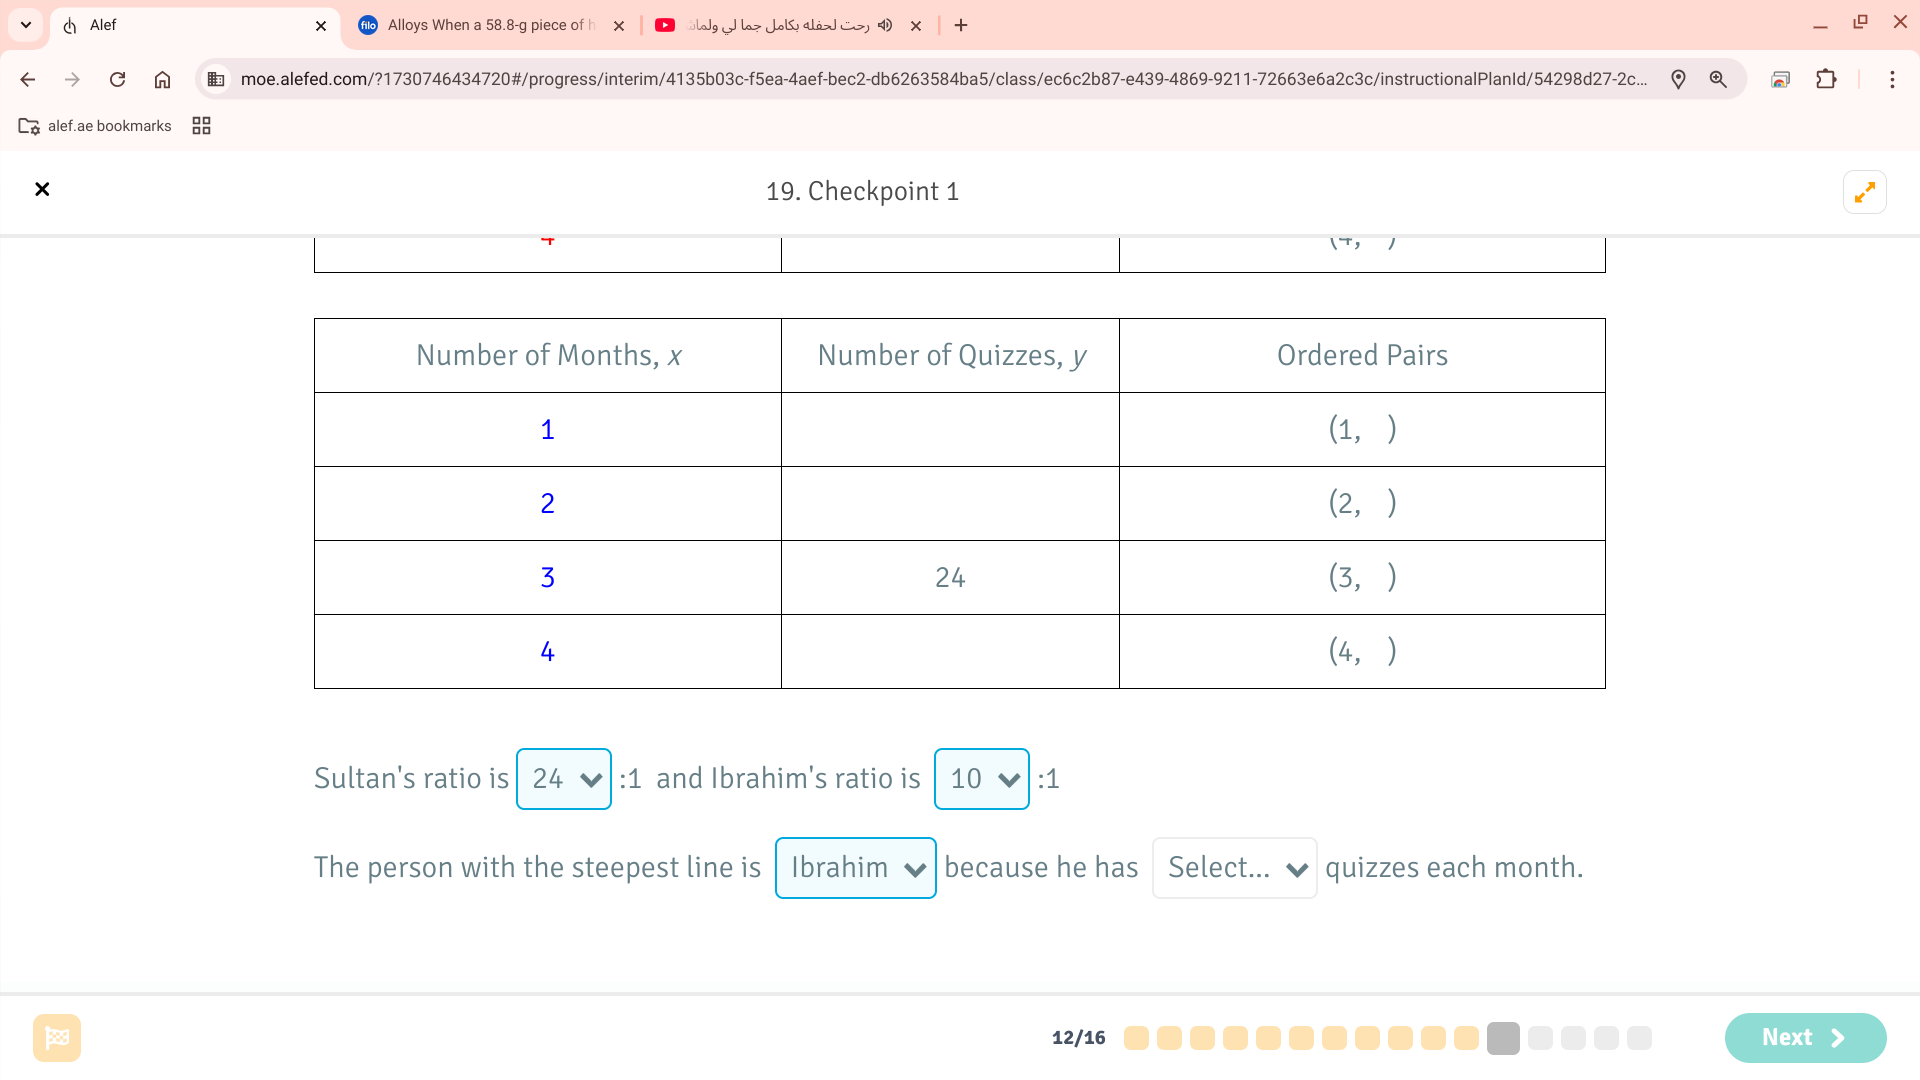Click the location pin icon

pos(1678,79)
